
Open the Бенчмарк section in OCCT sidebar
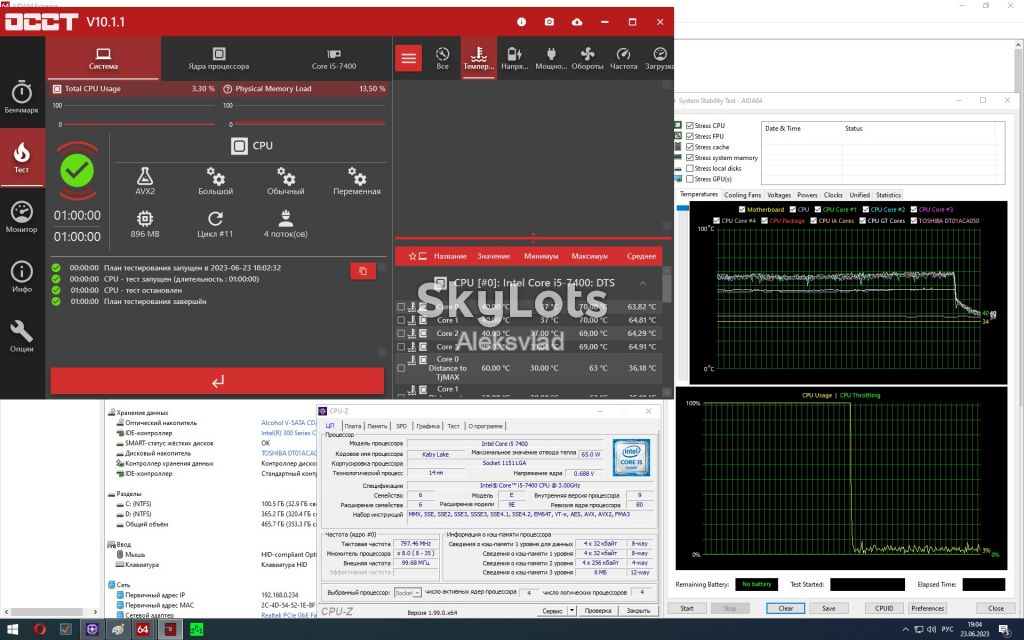pos(22,97)
